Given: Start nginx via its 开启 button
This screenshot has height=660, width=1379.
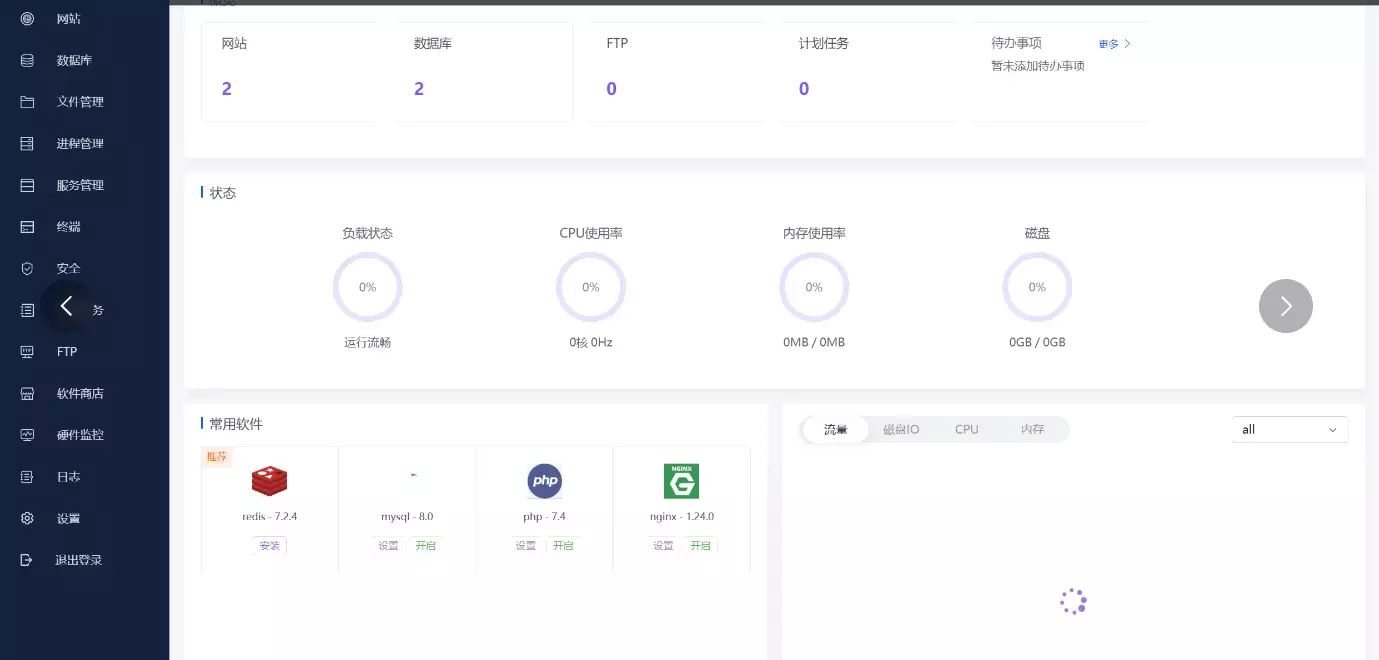Looking at the screenshot, I should 700,546.
